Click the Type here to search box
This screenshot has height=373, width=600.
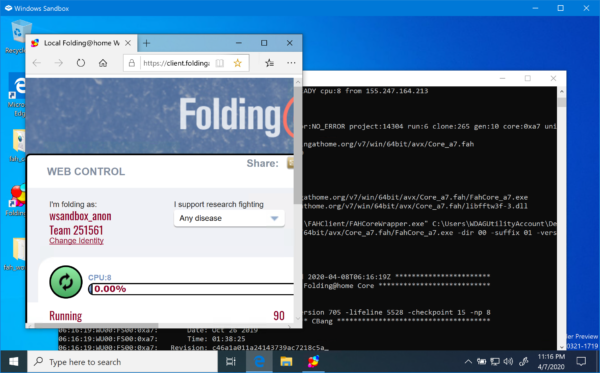(122, 362)
